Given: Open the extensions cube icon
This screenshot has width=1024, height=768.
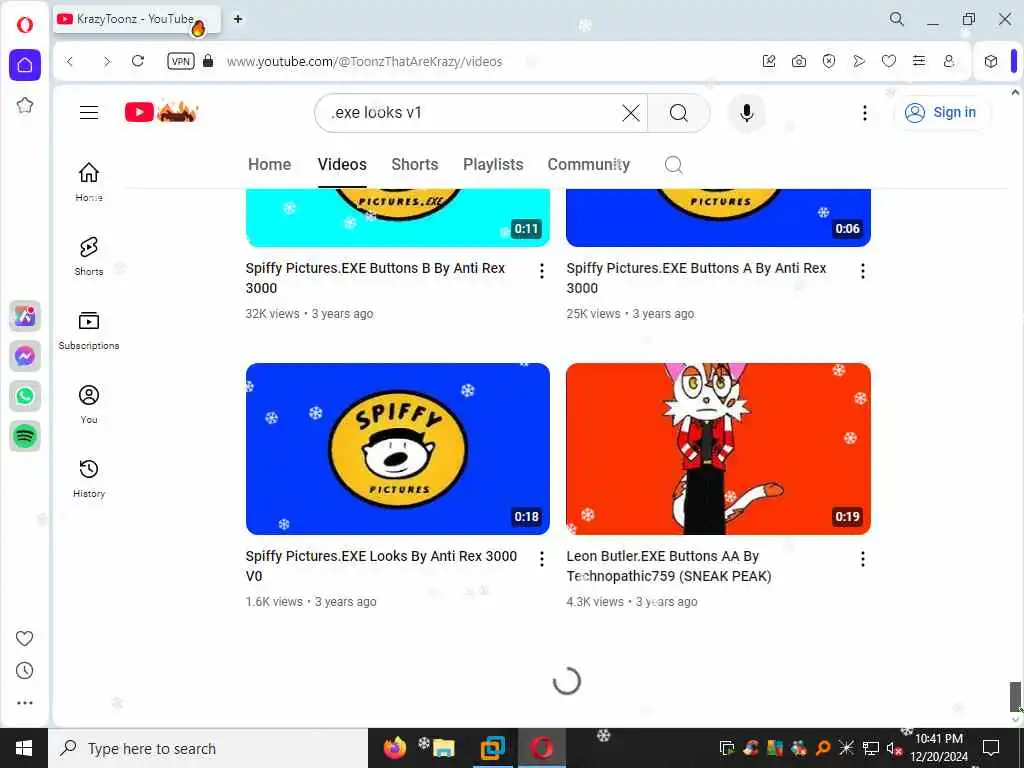Looking at the screenshot, I should click(991, 61).
